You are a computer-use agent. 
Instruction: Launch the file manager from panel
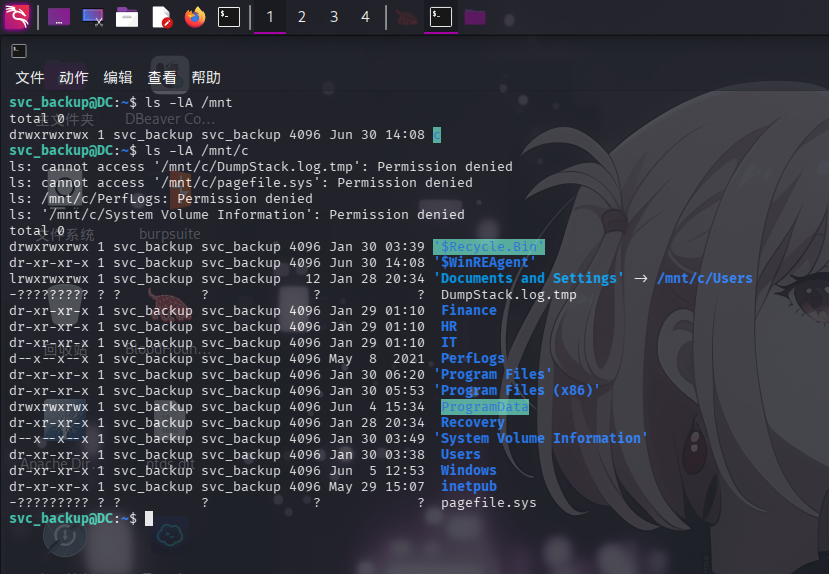[127, 17]
